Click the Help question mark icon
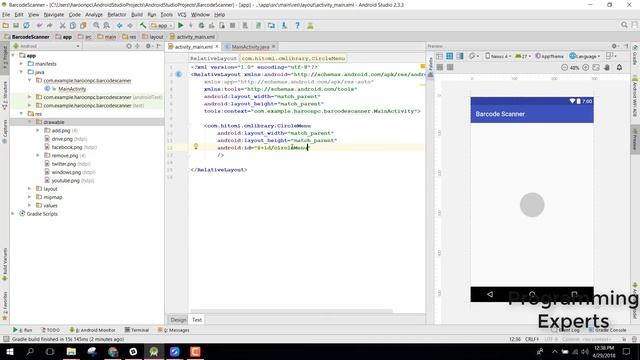The image size is (640, 360). 298,25
